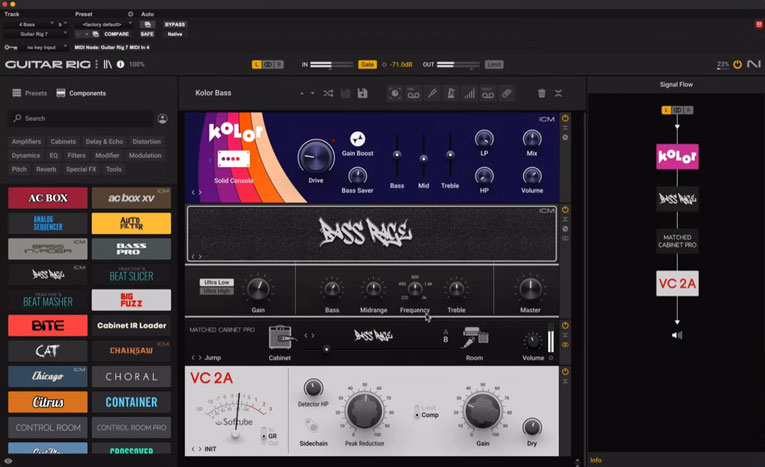Toggle the browser library icon beside Guitar Rig logo
Viewport: 765px width, 467px height.
[x=107, y=64]
